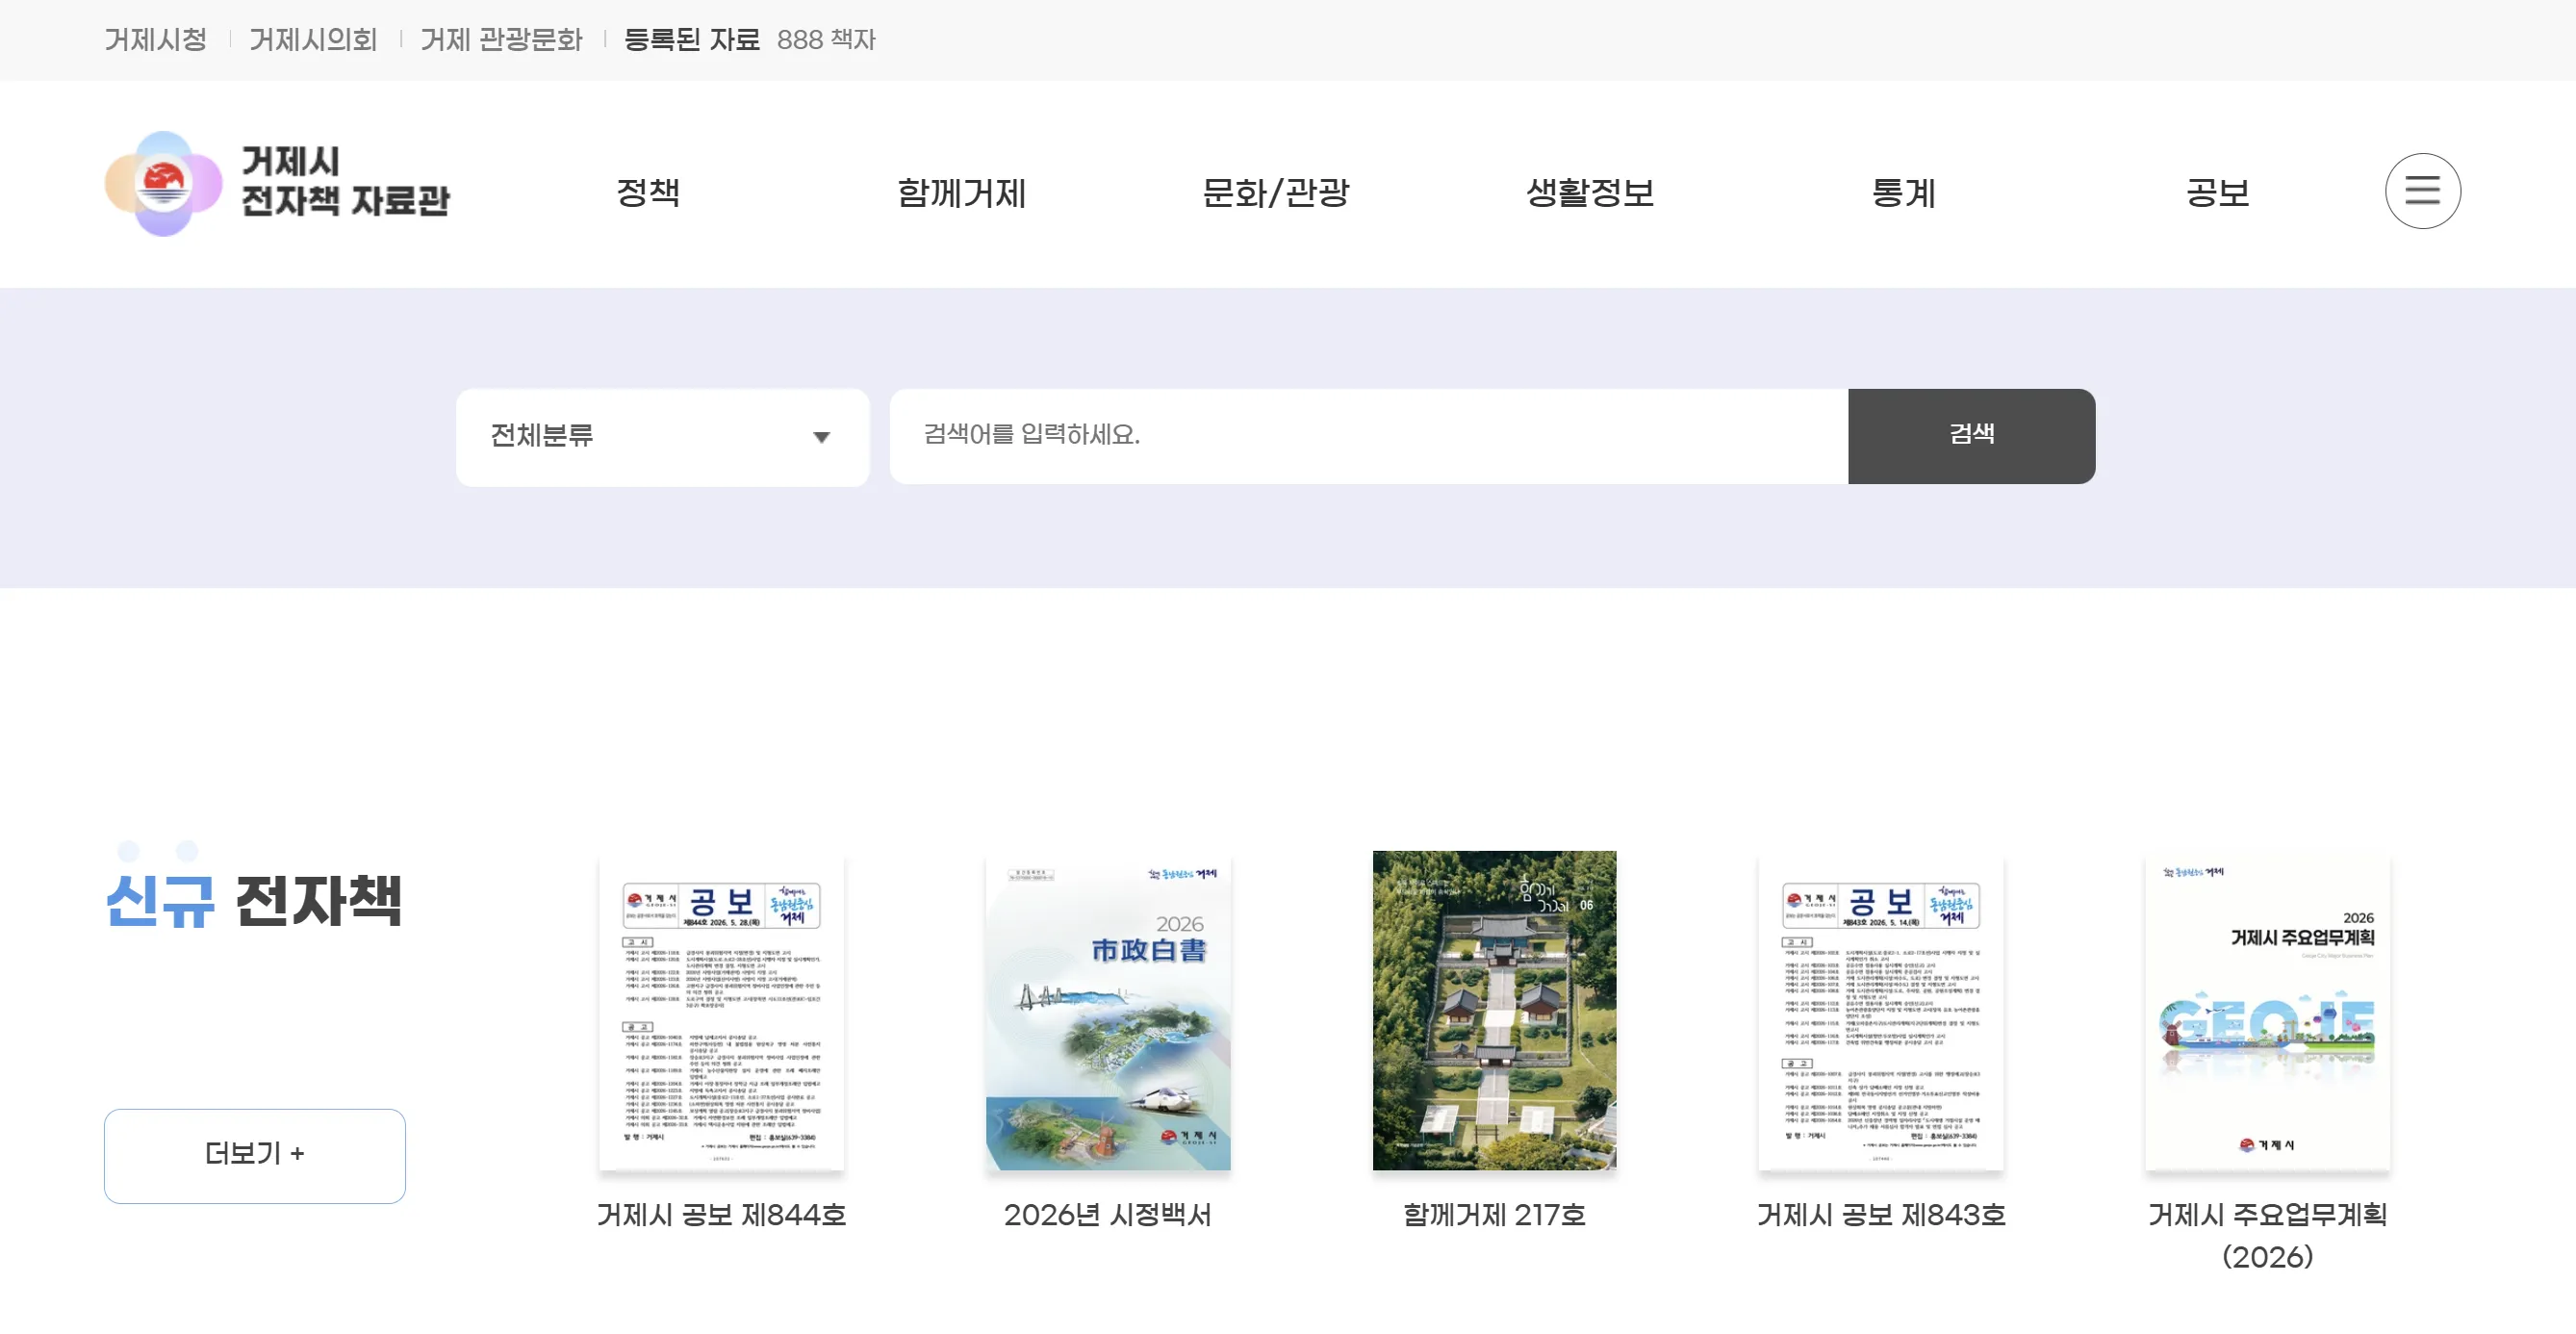Image resolution: width=2576 pixels, height=1334 pixels.
Task: Click the search keyword input field
Action: click(x=1368, y=436)
